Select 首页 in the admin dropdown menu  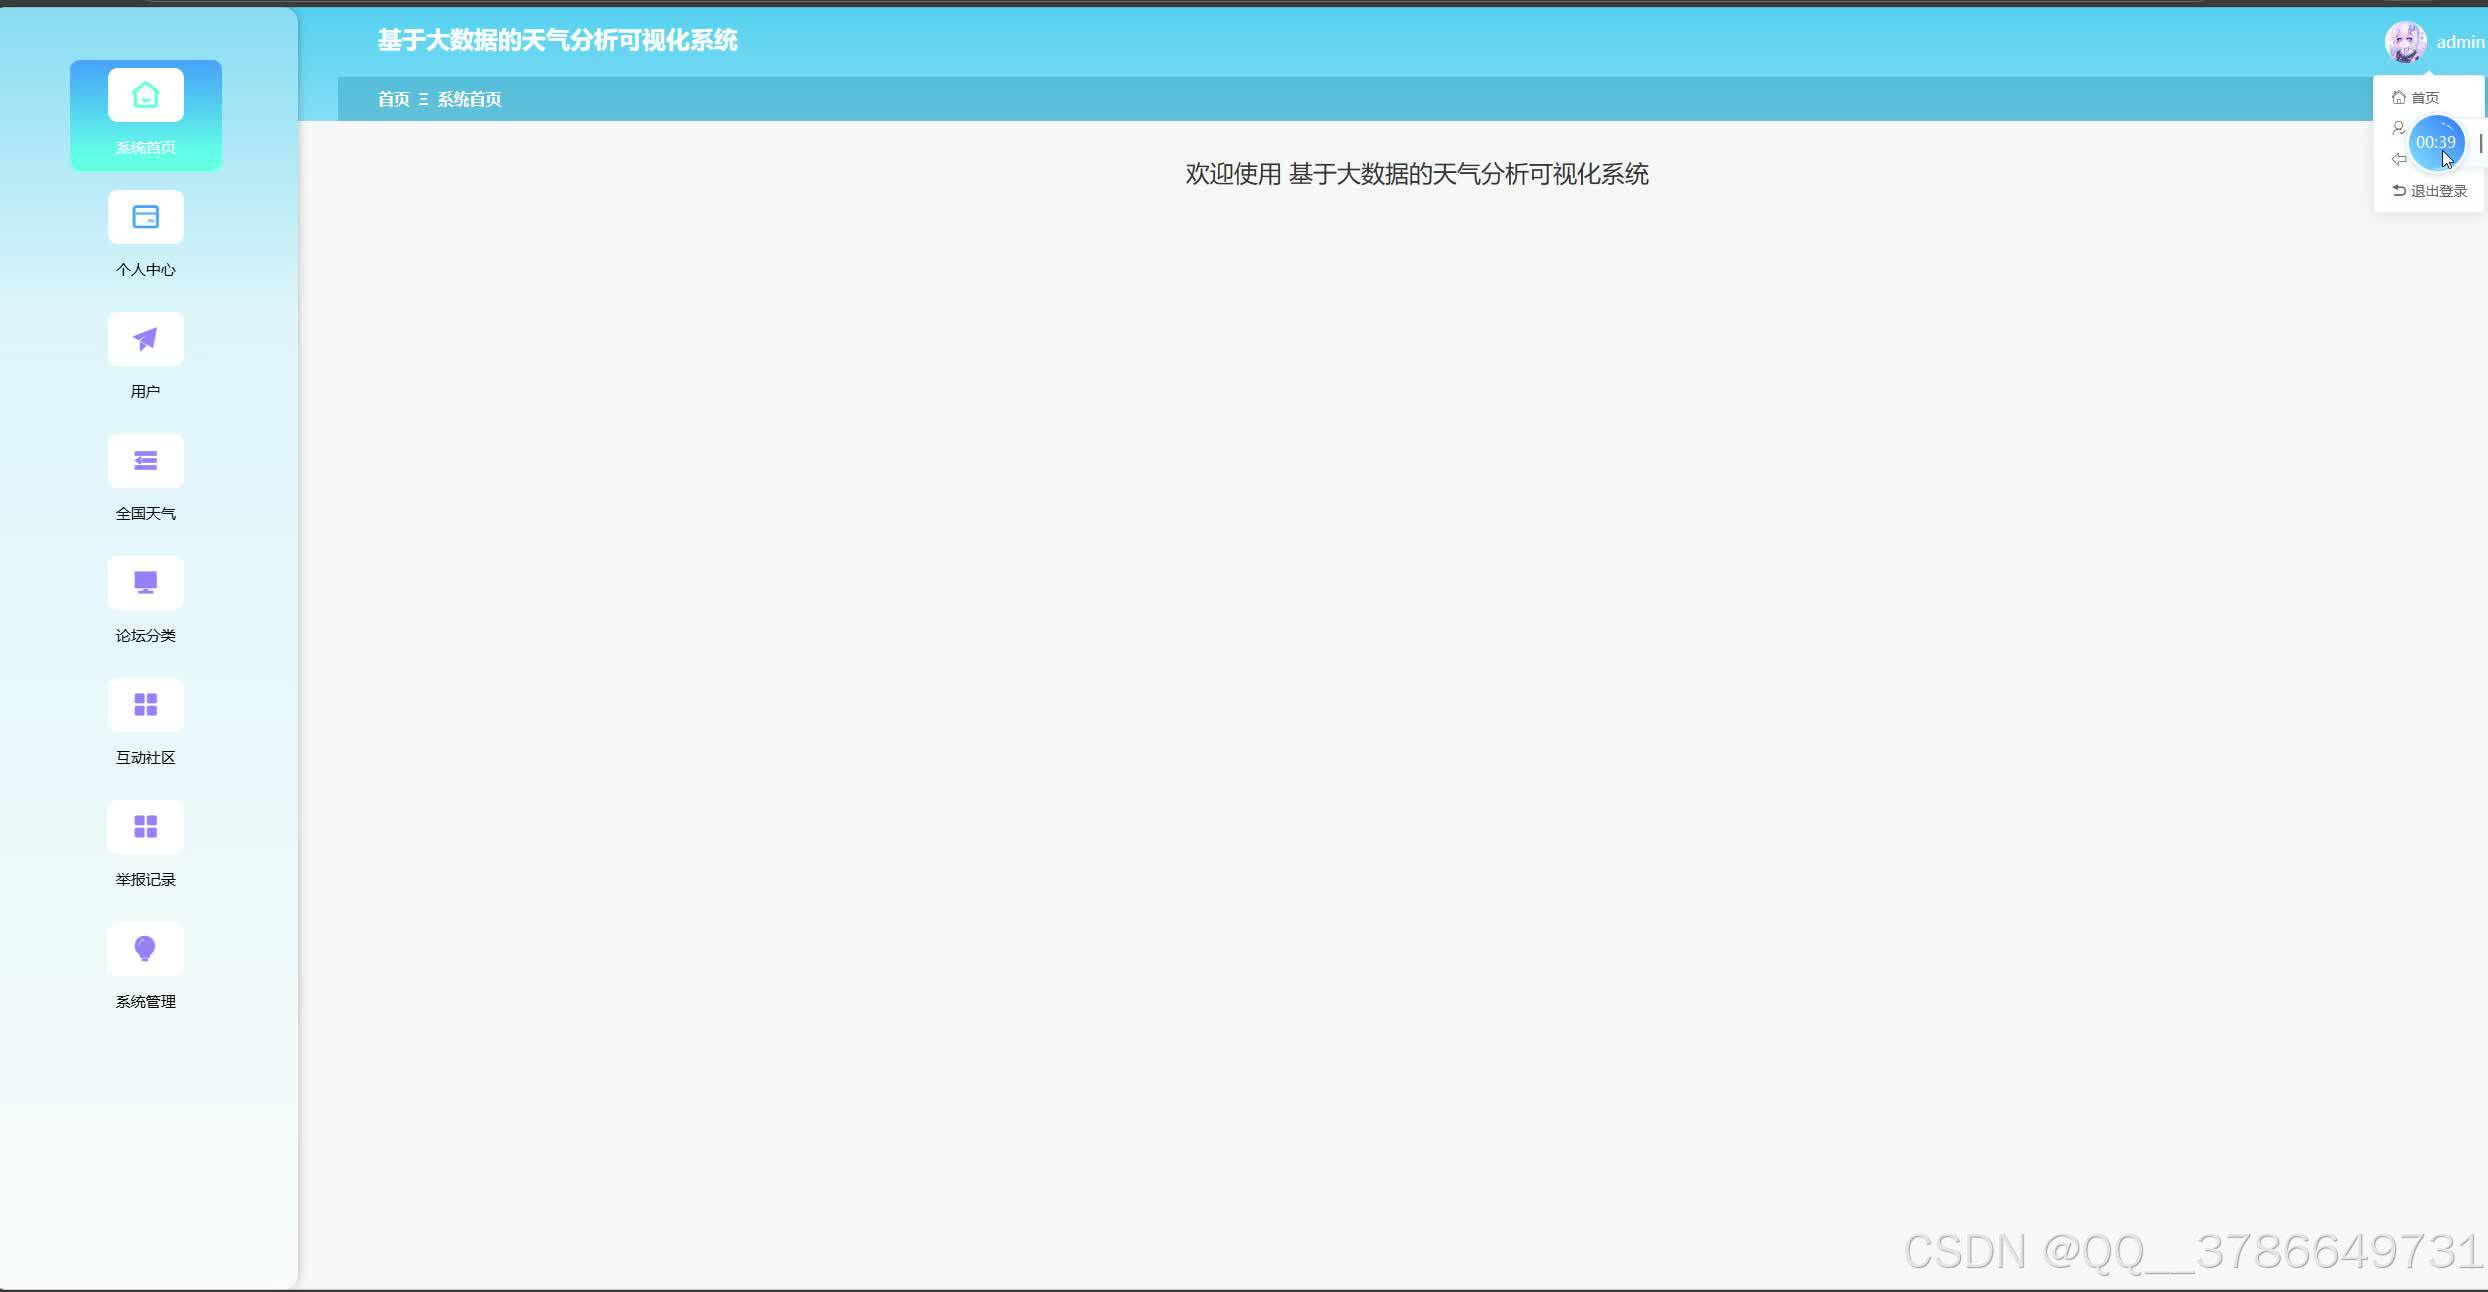[x=2424, y=97]
